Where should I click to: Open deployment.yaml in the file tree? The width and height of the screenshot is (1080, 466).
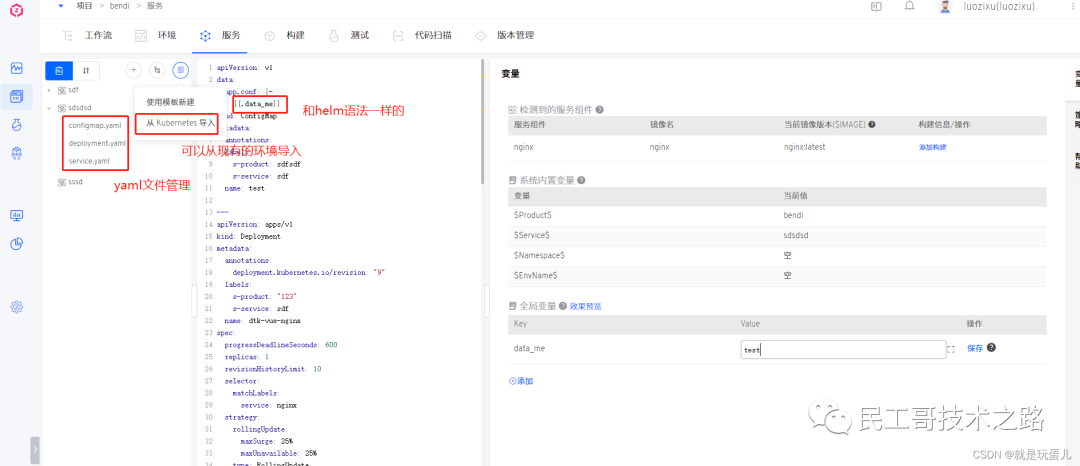pos(96,143)
